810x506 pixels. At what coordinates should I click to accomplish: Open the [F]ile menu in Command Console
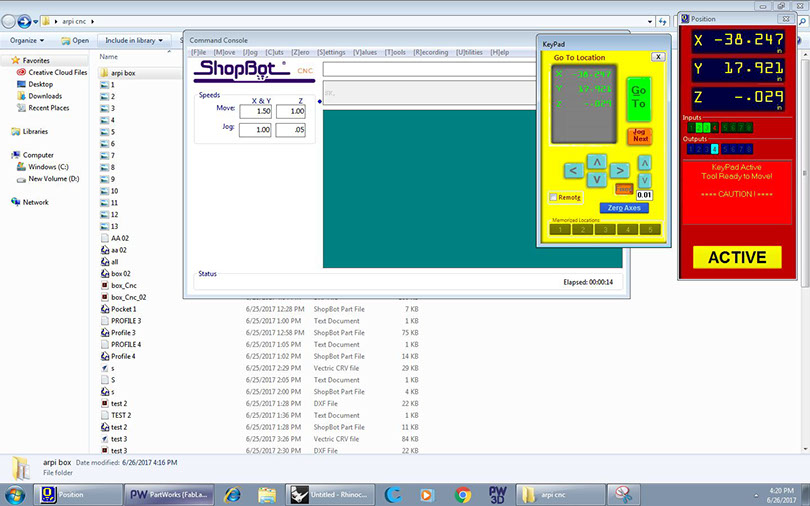pyautogui.click(x=198, y=52)
